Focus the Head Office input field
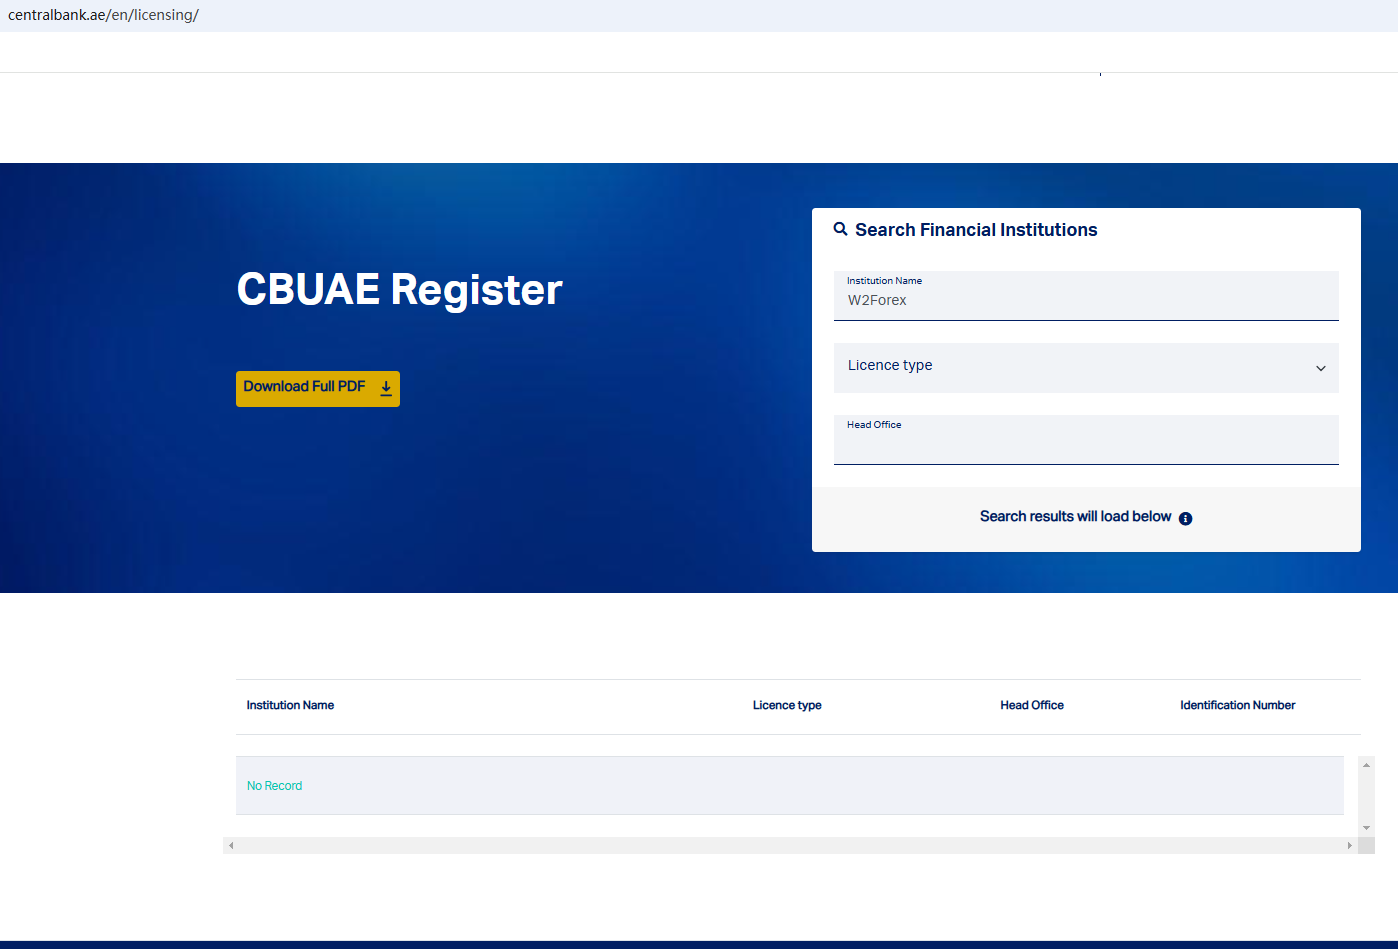 tap(1086, 440)
